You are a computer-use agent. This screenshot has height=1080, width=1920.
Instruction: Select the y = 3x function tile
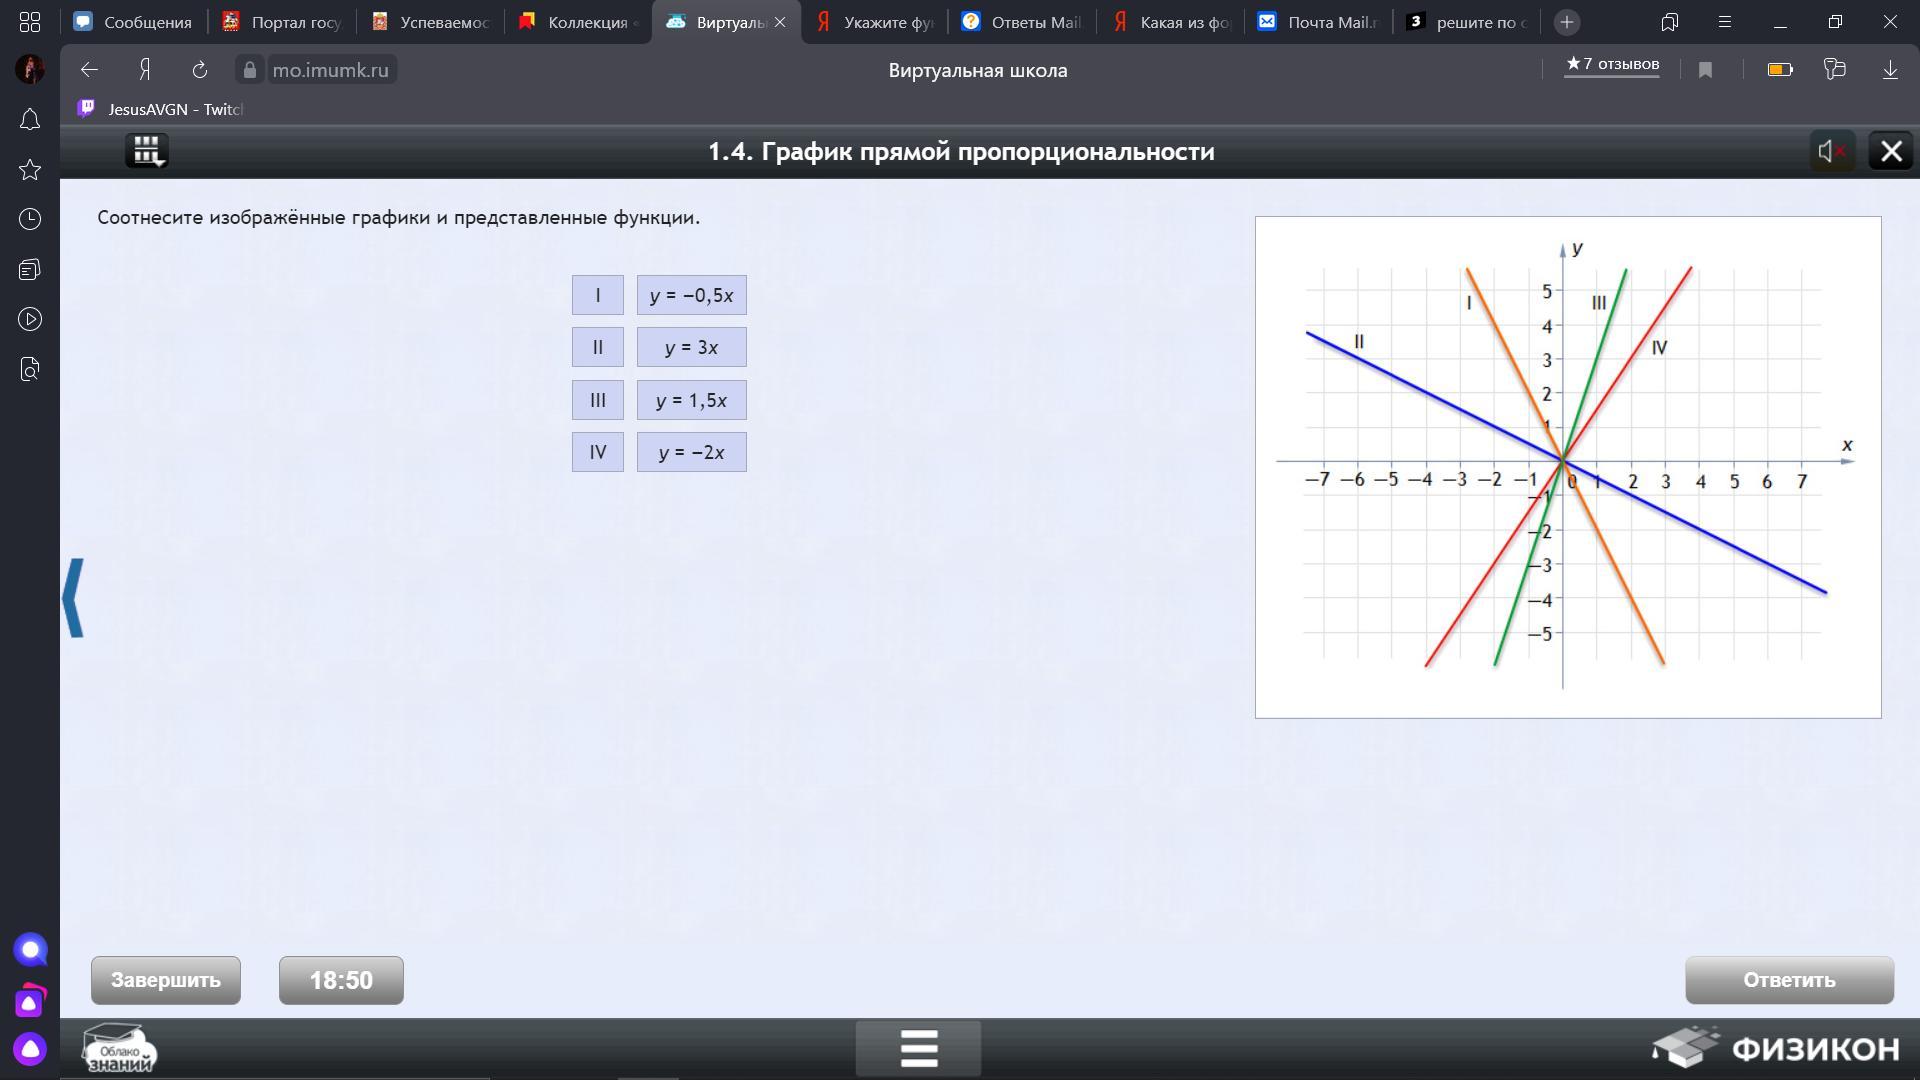tap(691, 347)
